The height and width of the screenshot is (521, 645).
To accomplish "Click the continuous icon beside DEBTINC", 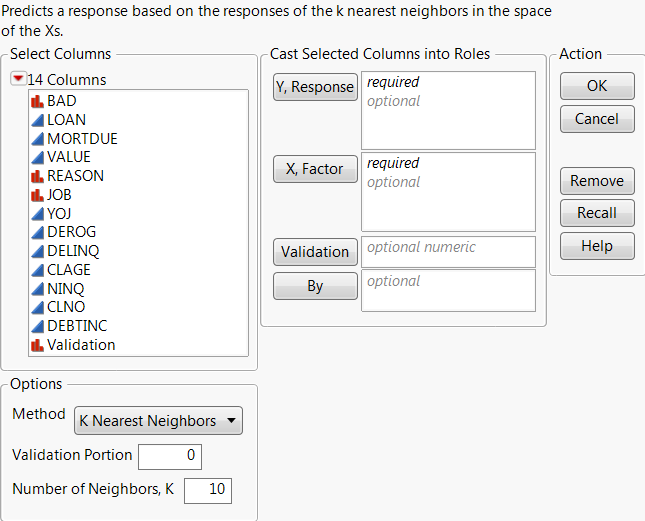I will click(x=38, y=326).
